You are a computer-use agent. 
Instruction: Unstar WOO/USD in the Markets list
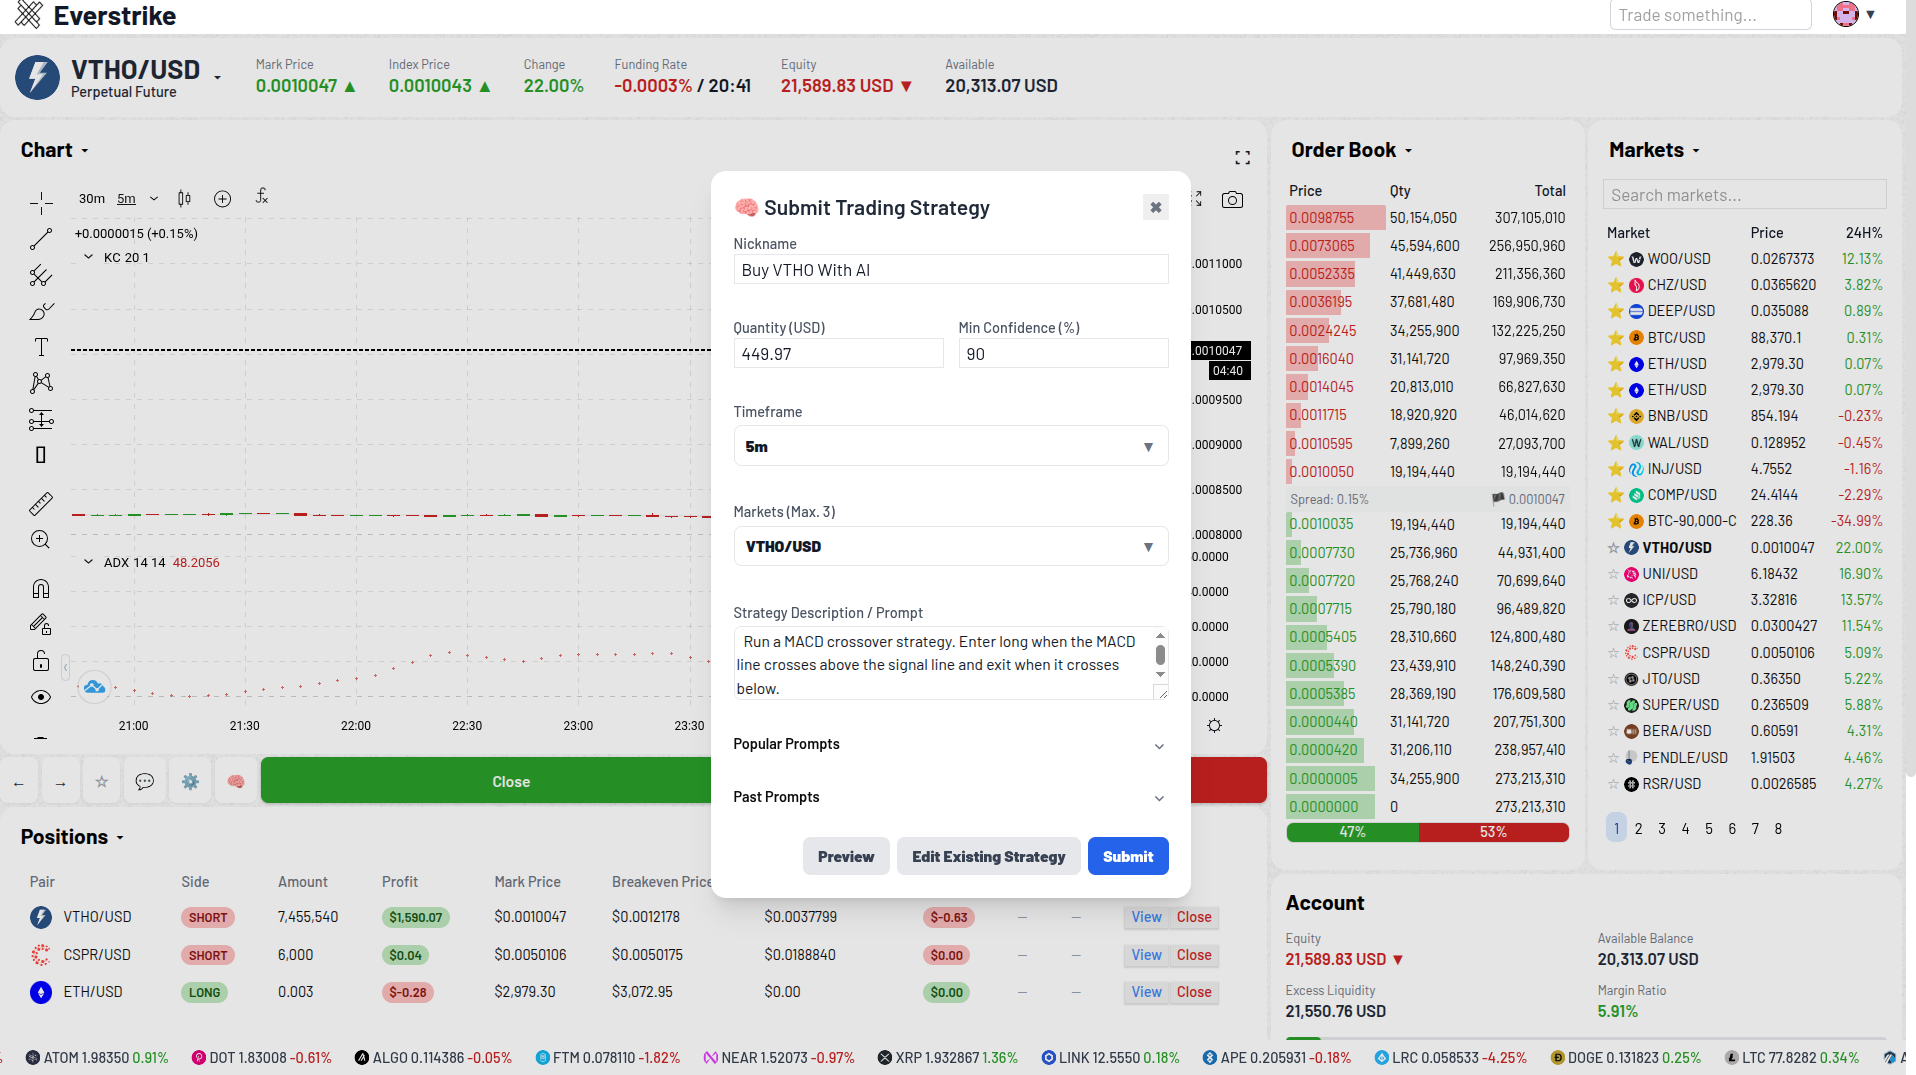pos(1615,258)
